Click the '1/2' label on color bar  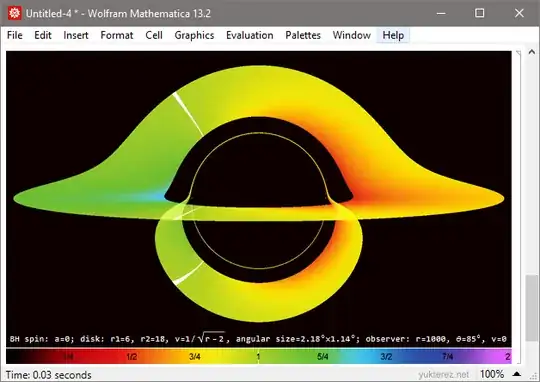coord(131,357)
